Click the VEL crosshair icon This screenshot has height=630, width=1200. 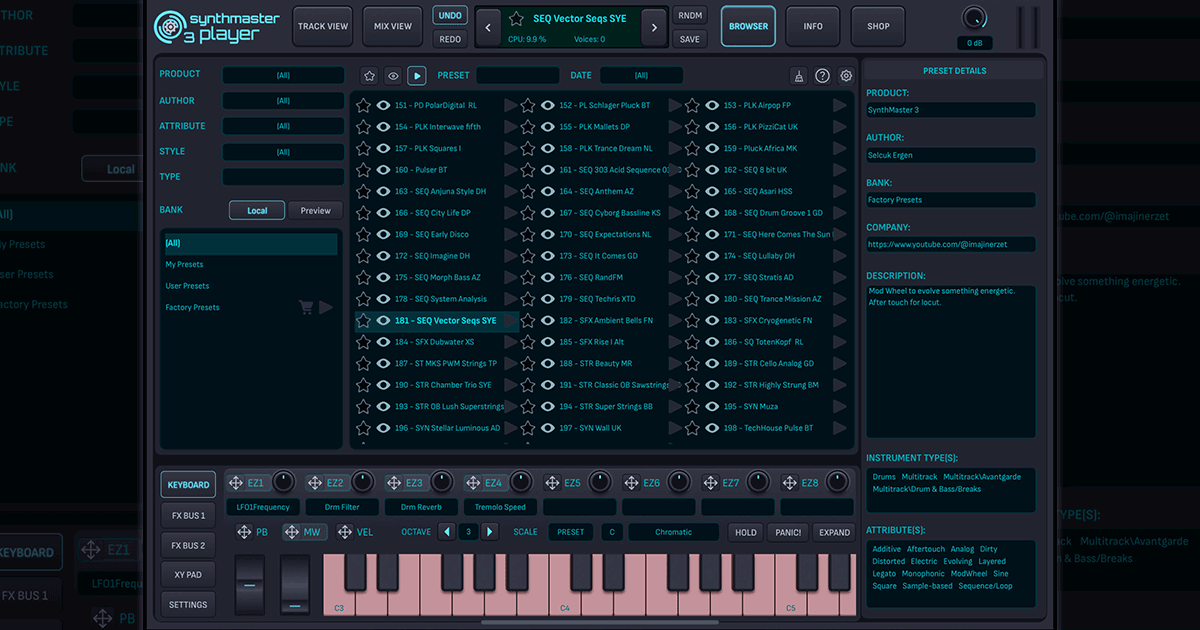pyautogui.click(x=344, y=532)
